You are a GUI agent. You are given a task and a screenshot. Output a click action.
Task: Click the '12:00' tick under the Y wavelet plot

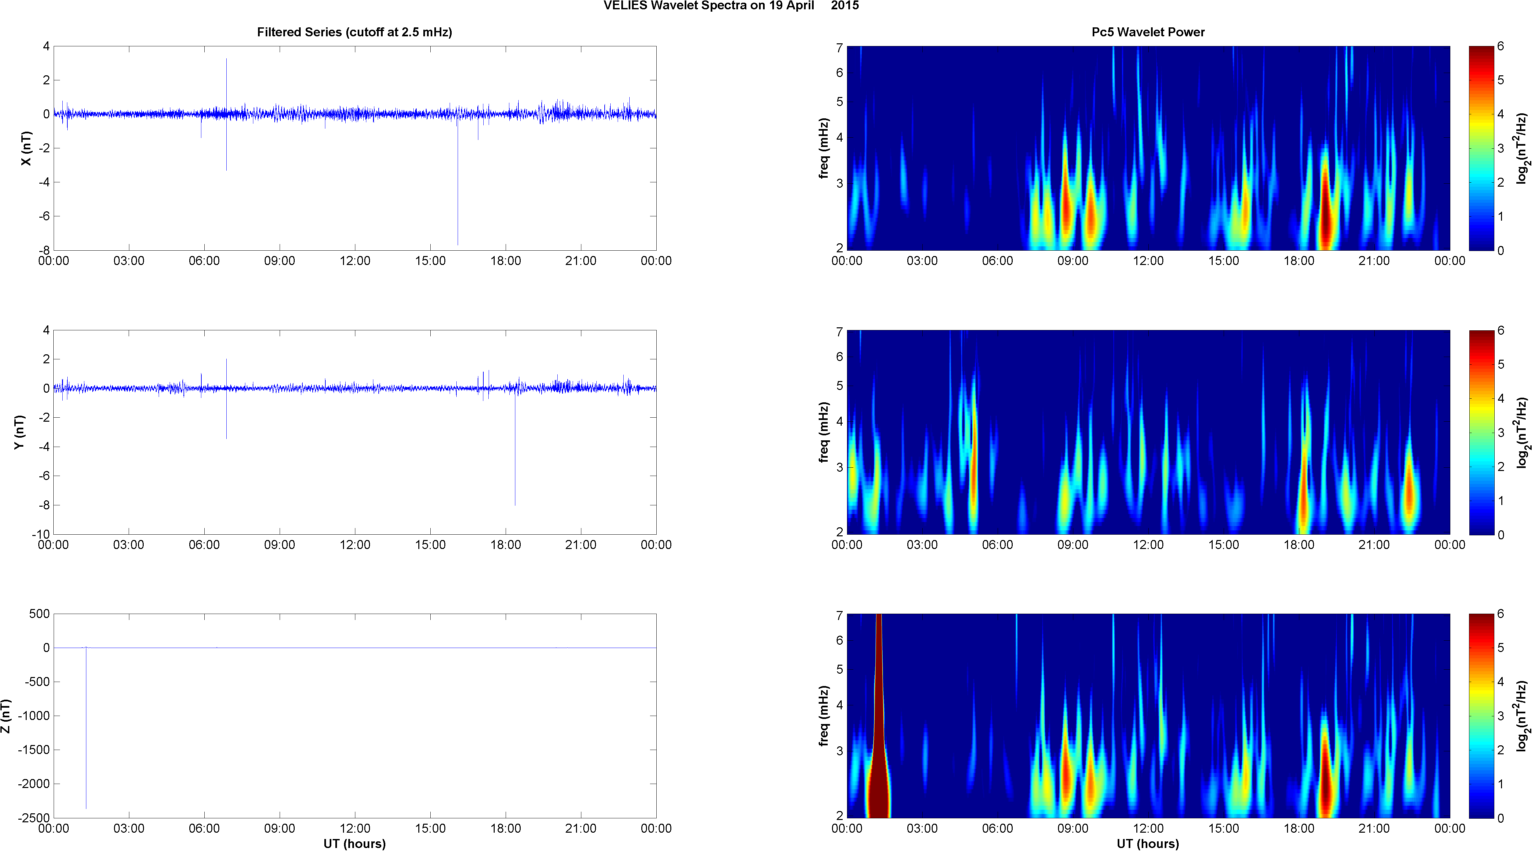click(x=1148, y=545)
